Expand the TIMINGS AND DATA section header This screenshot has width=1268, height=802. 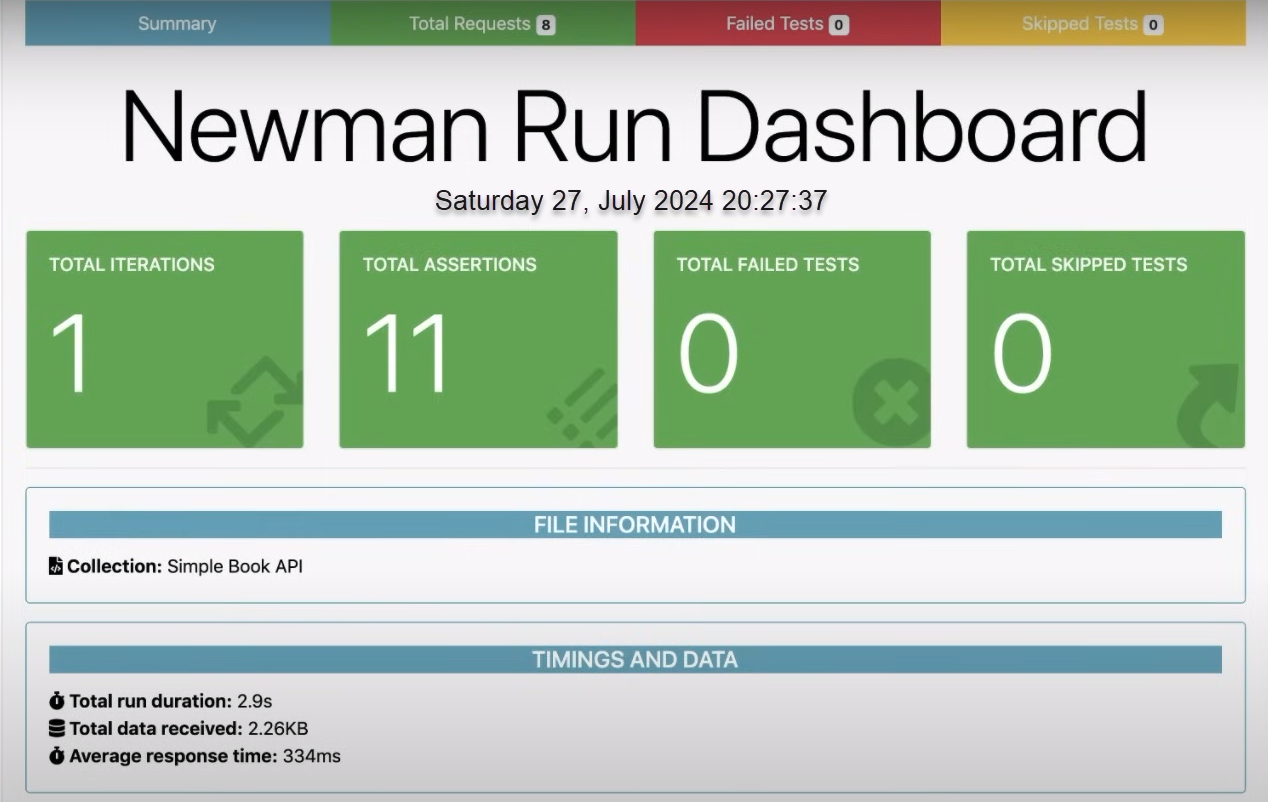[634, 659]
